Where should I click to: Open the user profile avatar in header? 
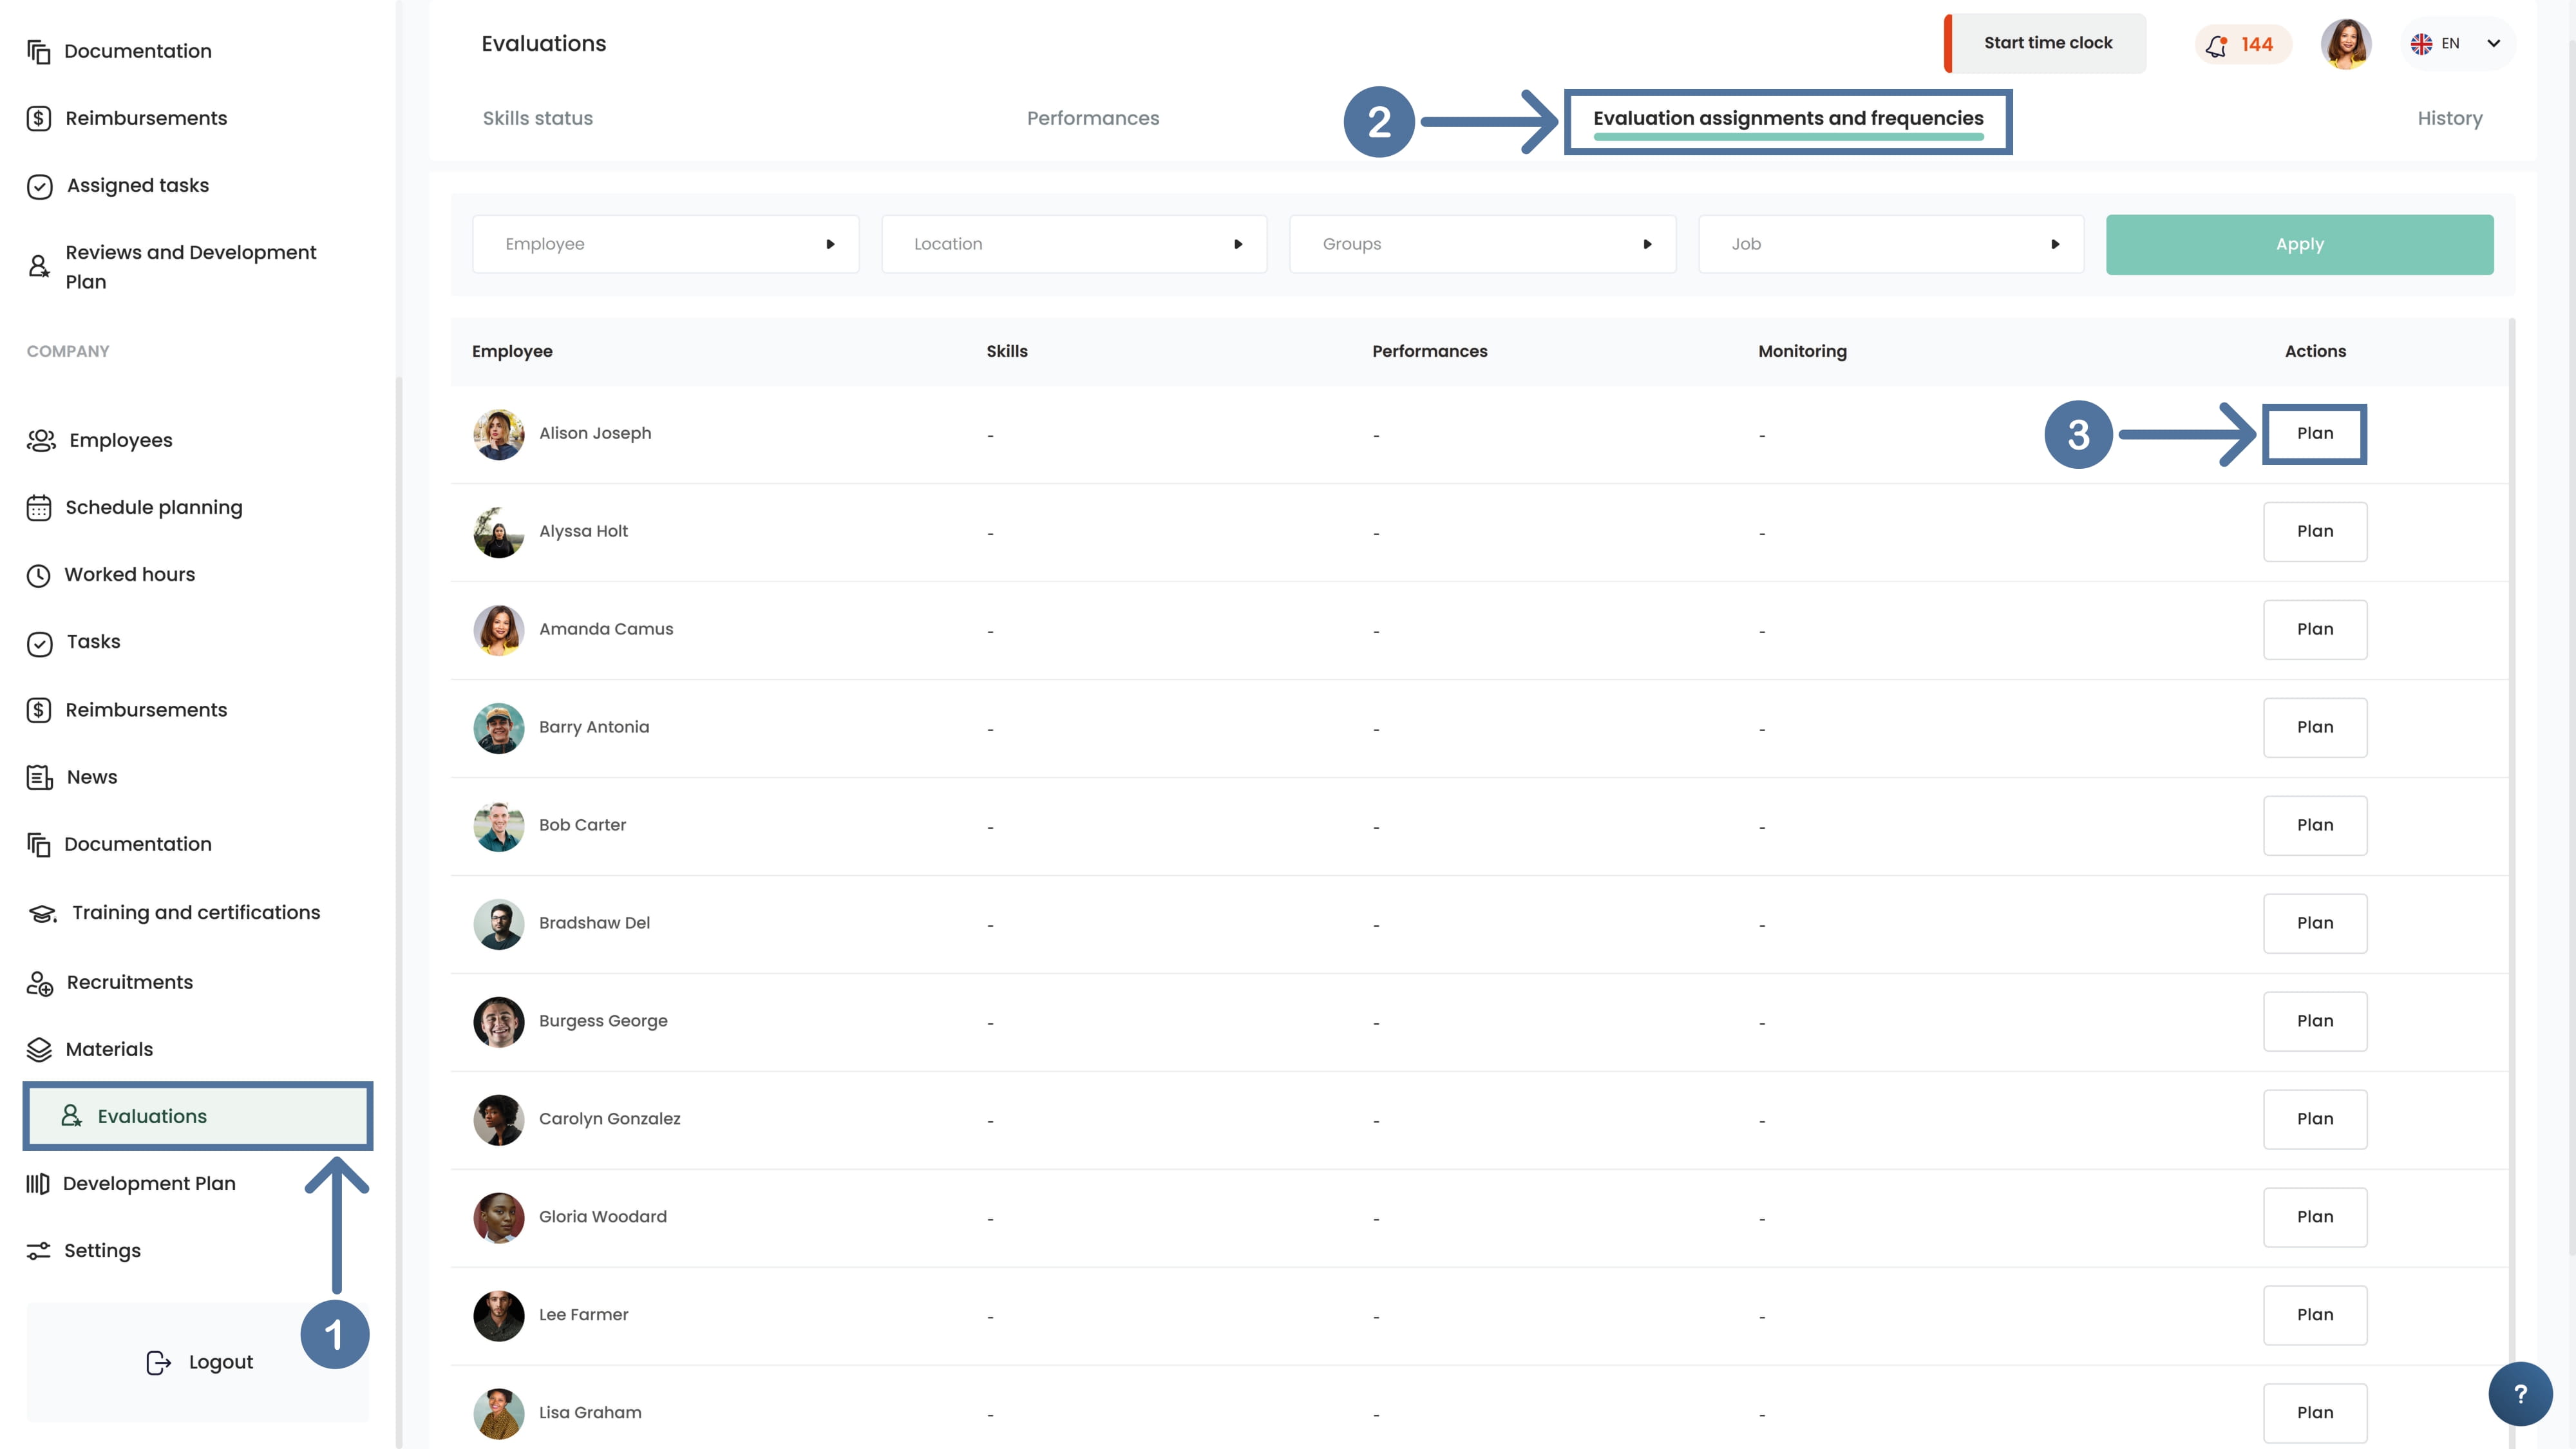point(2345,44)
